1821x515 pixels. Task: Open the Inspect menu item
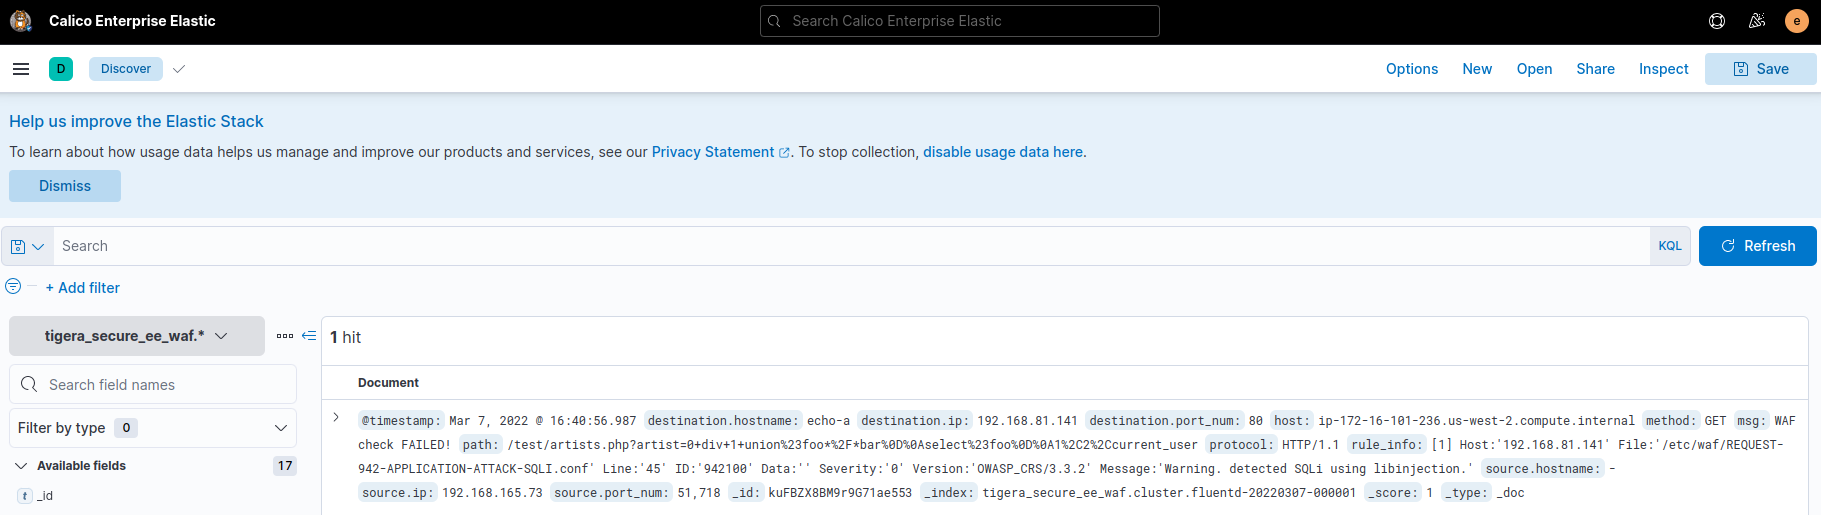tap(1663, 69)
